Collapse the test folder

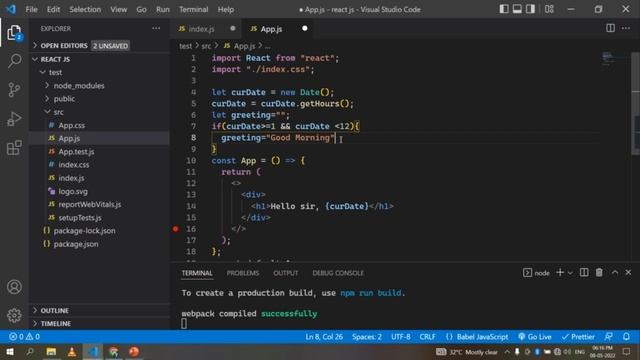click(x=99, y=72)
